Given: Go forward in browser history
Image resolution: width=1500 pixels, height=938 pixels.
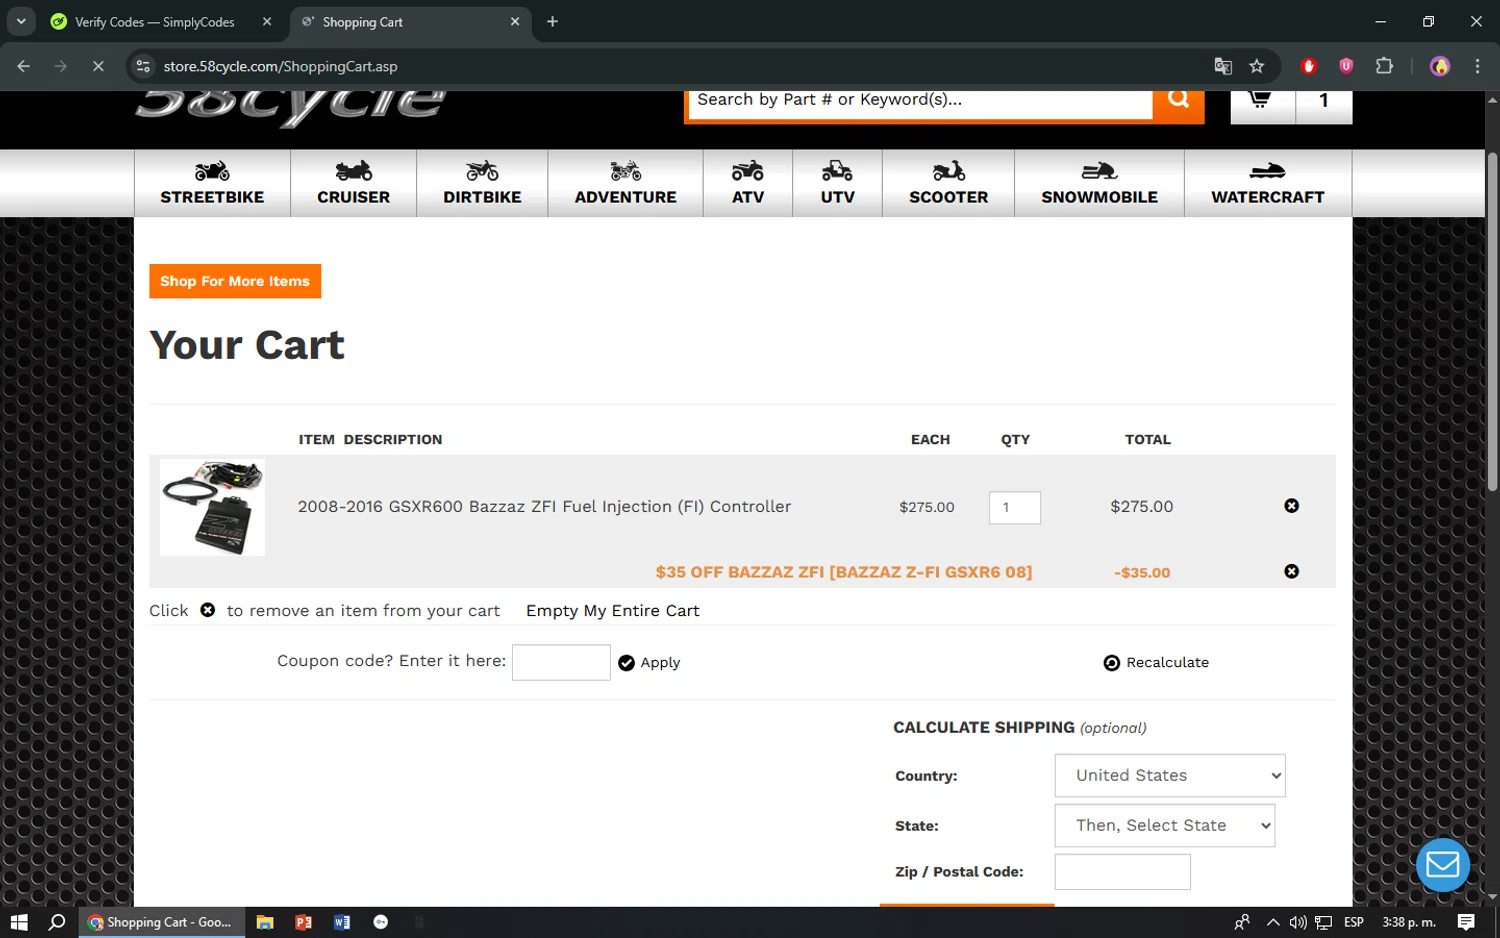Looking at the screenshot, I should pyautogui.click(x=61, y=66).
